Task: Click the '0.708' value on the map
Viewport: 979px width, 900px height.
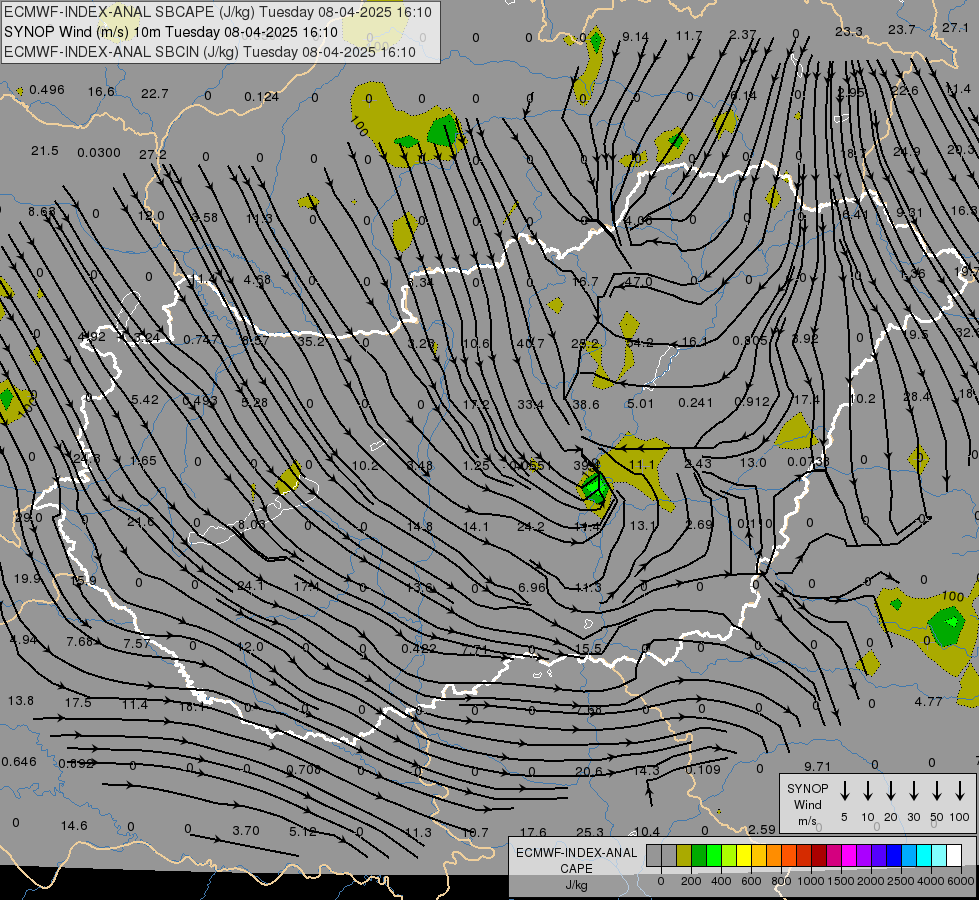Action: (303, 769)
